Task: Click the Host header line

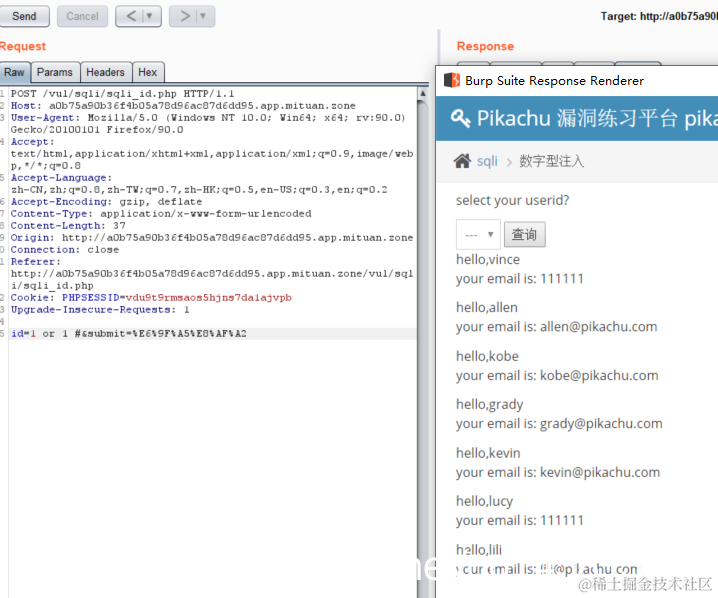Action: 183,106
